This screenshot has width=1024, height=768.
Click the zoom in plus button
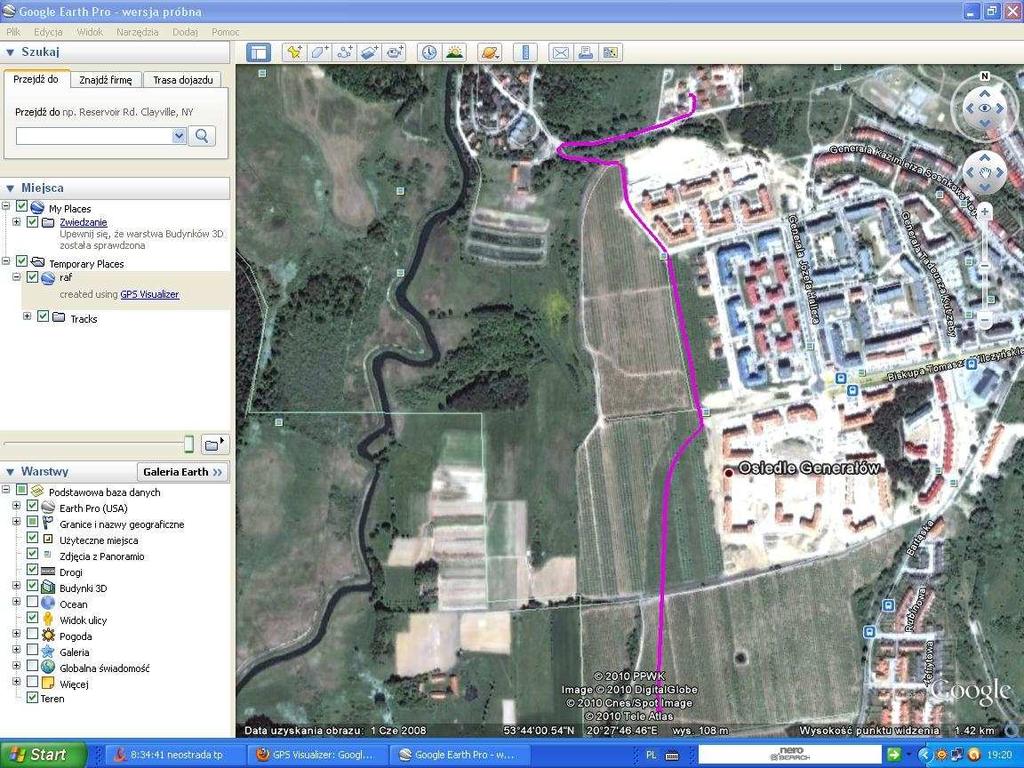[985, 212]
